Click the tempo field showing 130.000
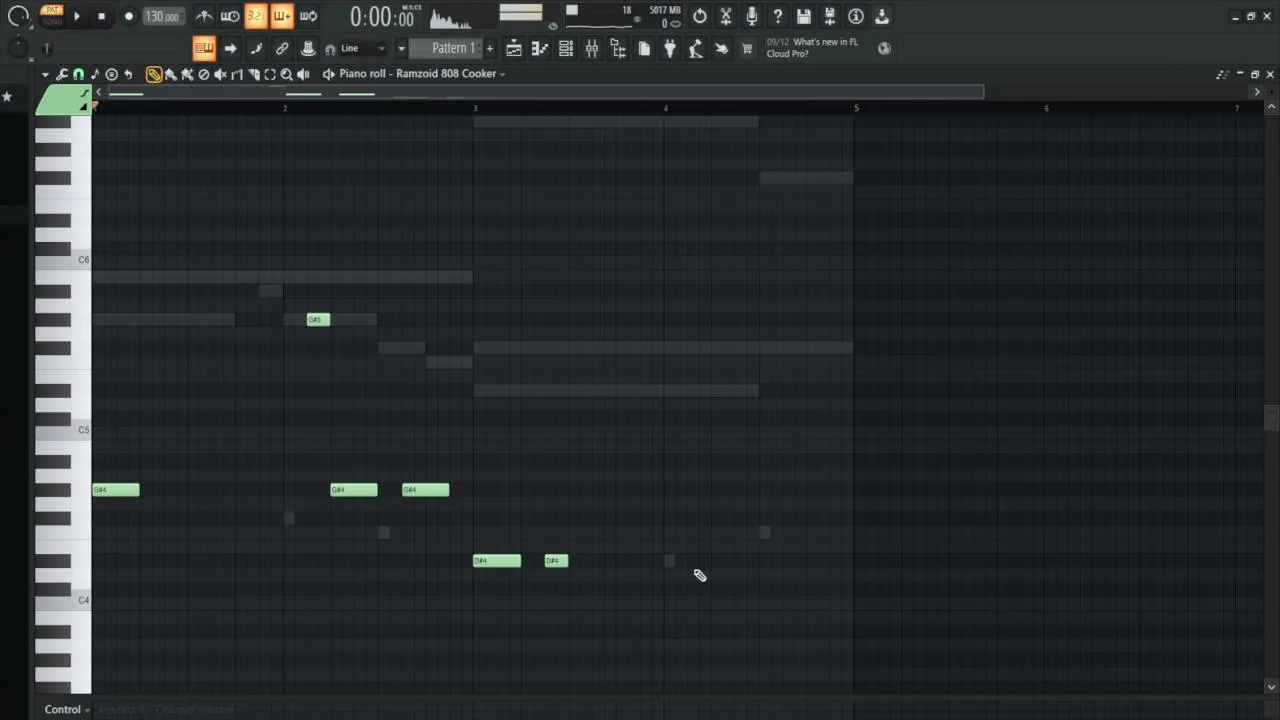 click(x=162, y=17)
